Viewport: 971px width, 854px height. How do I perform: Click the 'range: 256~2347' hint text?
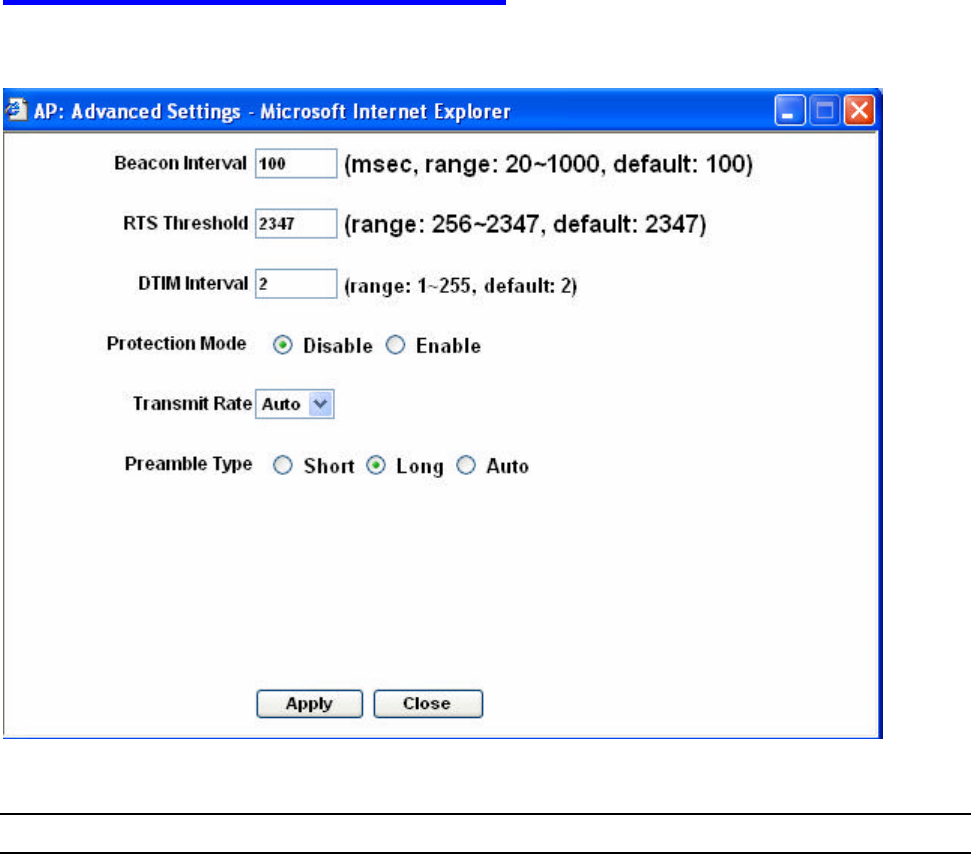click(525, 224)
